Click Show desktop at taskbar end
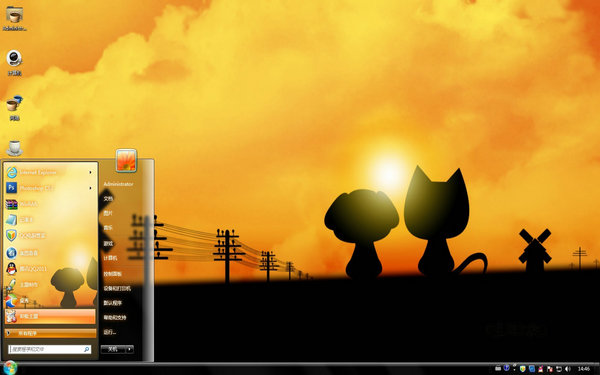 (x=597, y=369)
